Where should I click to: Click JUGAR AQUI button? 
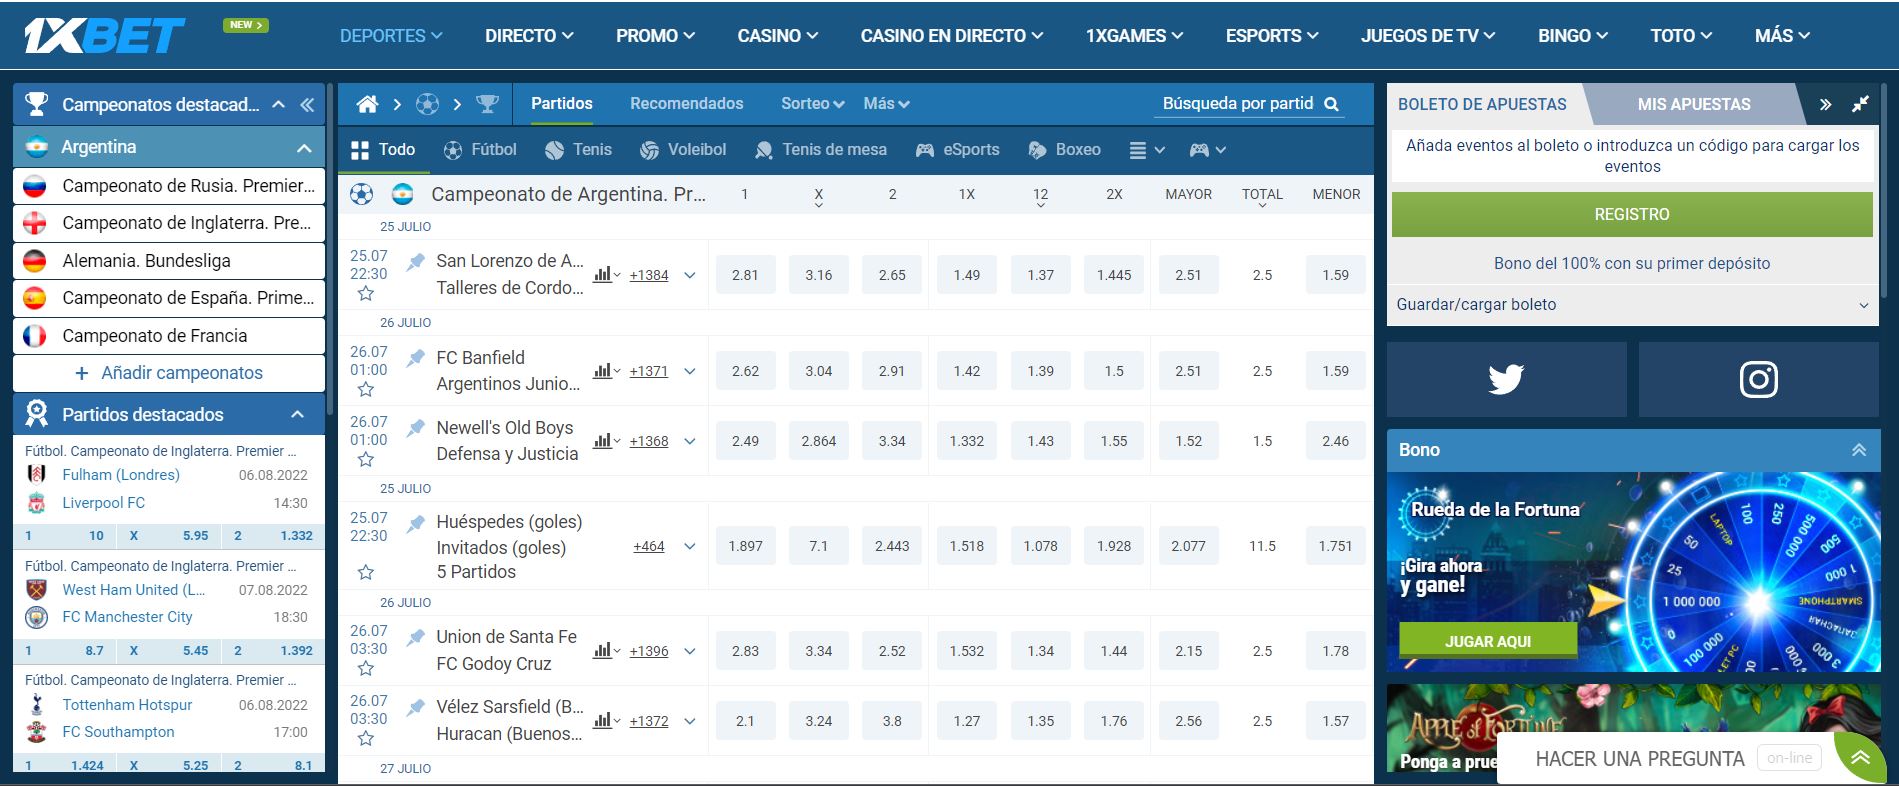(x=1488, y=641)
